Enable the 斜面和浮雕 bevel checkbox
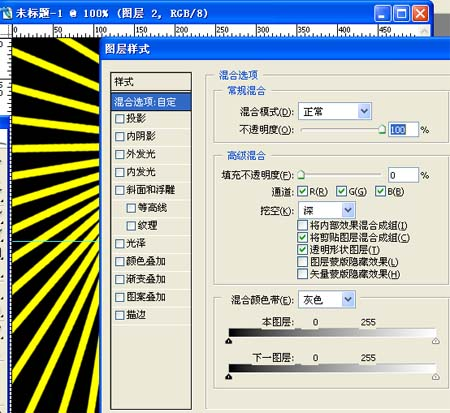Screen dimensions: 450x413 click(119, 190)
